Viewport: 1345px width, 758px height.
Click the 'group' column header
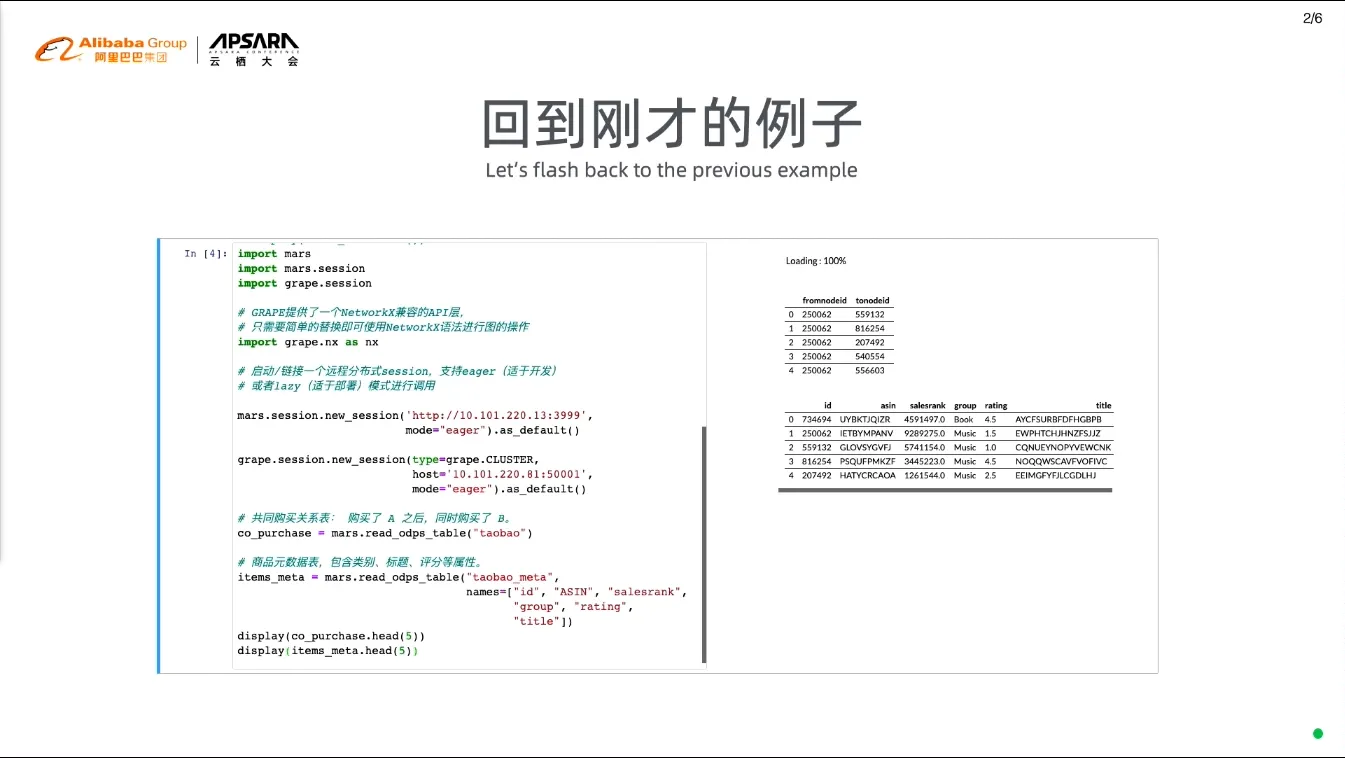pos(965,406)
